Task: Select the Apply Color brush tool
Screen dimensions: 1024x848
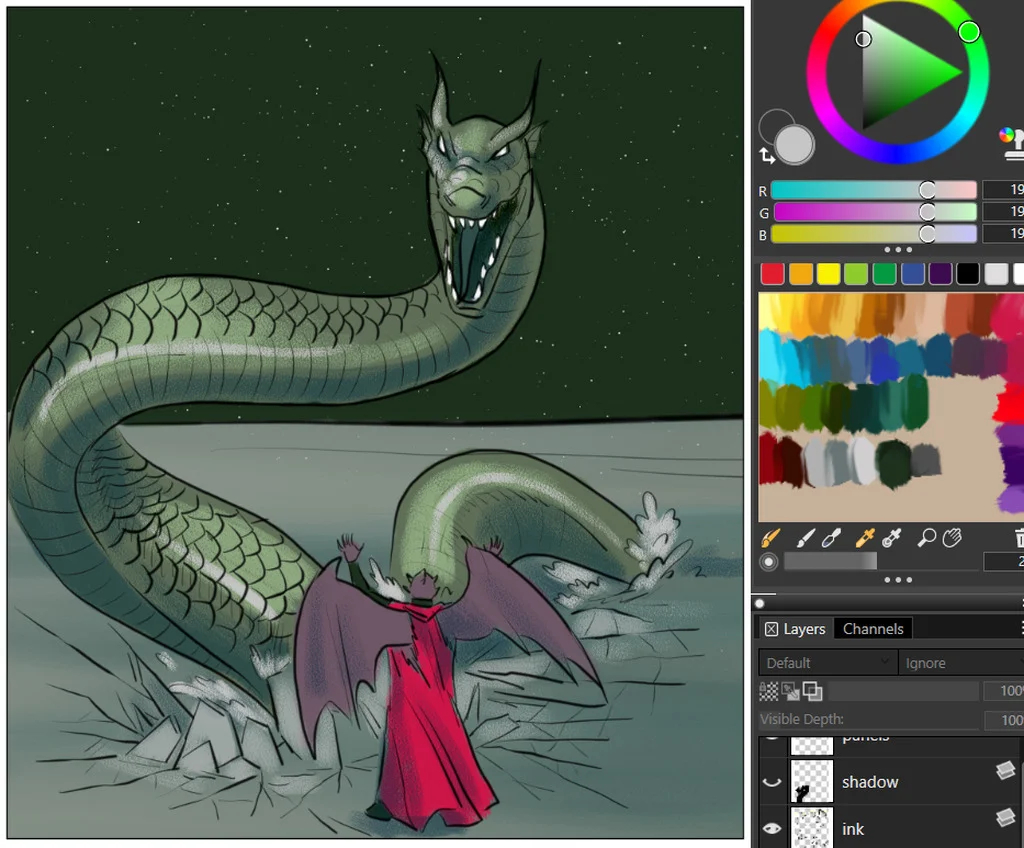Action: point(807,539)
